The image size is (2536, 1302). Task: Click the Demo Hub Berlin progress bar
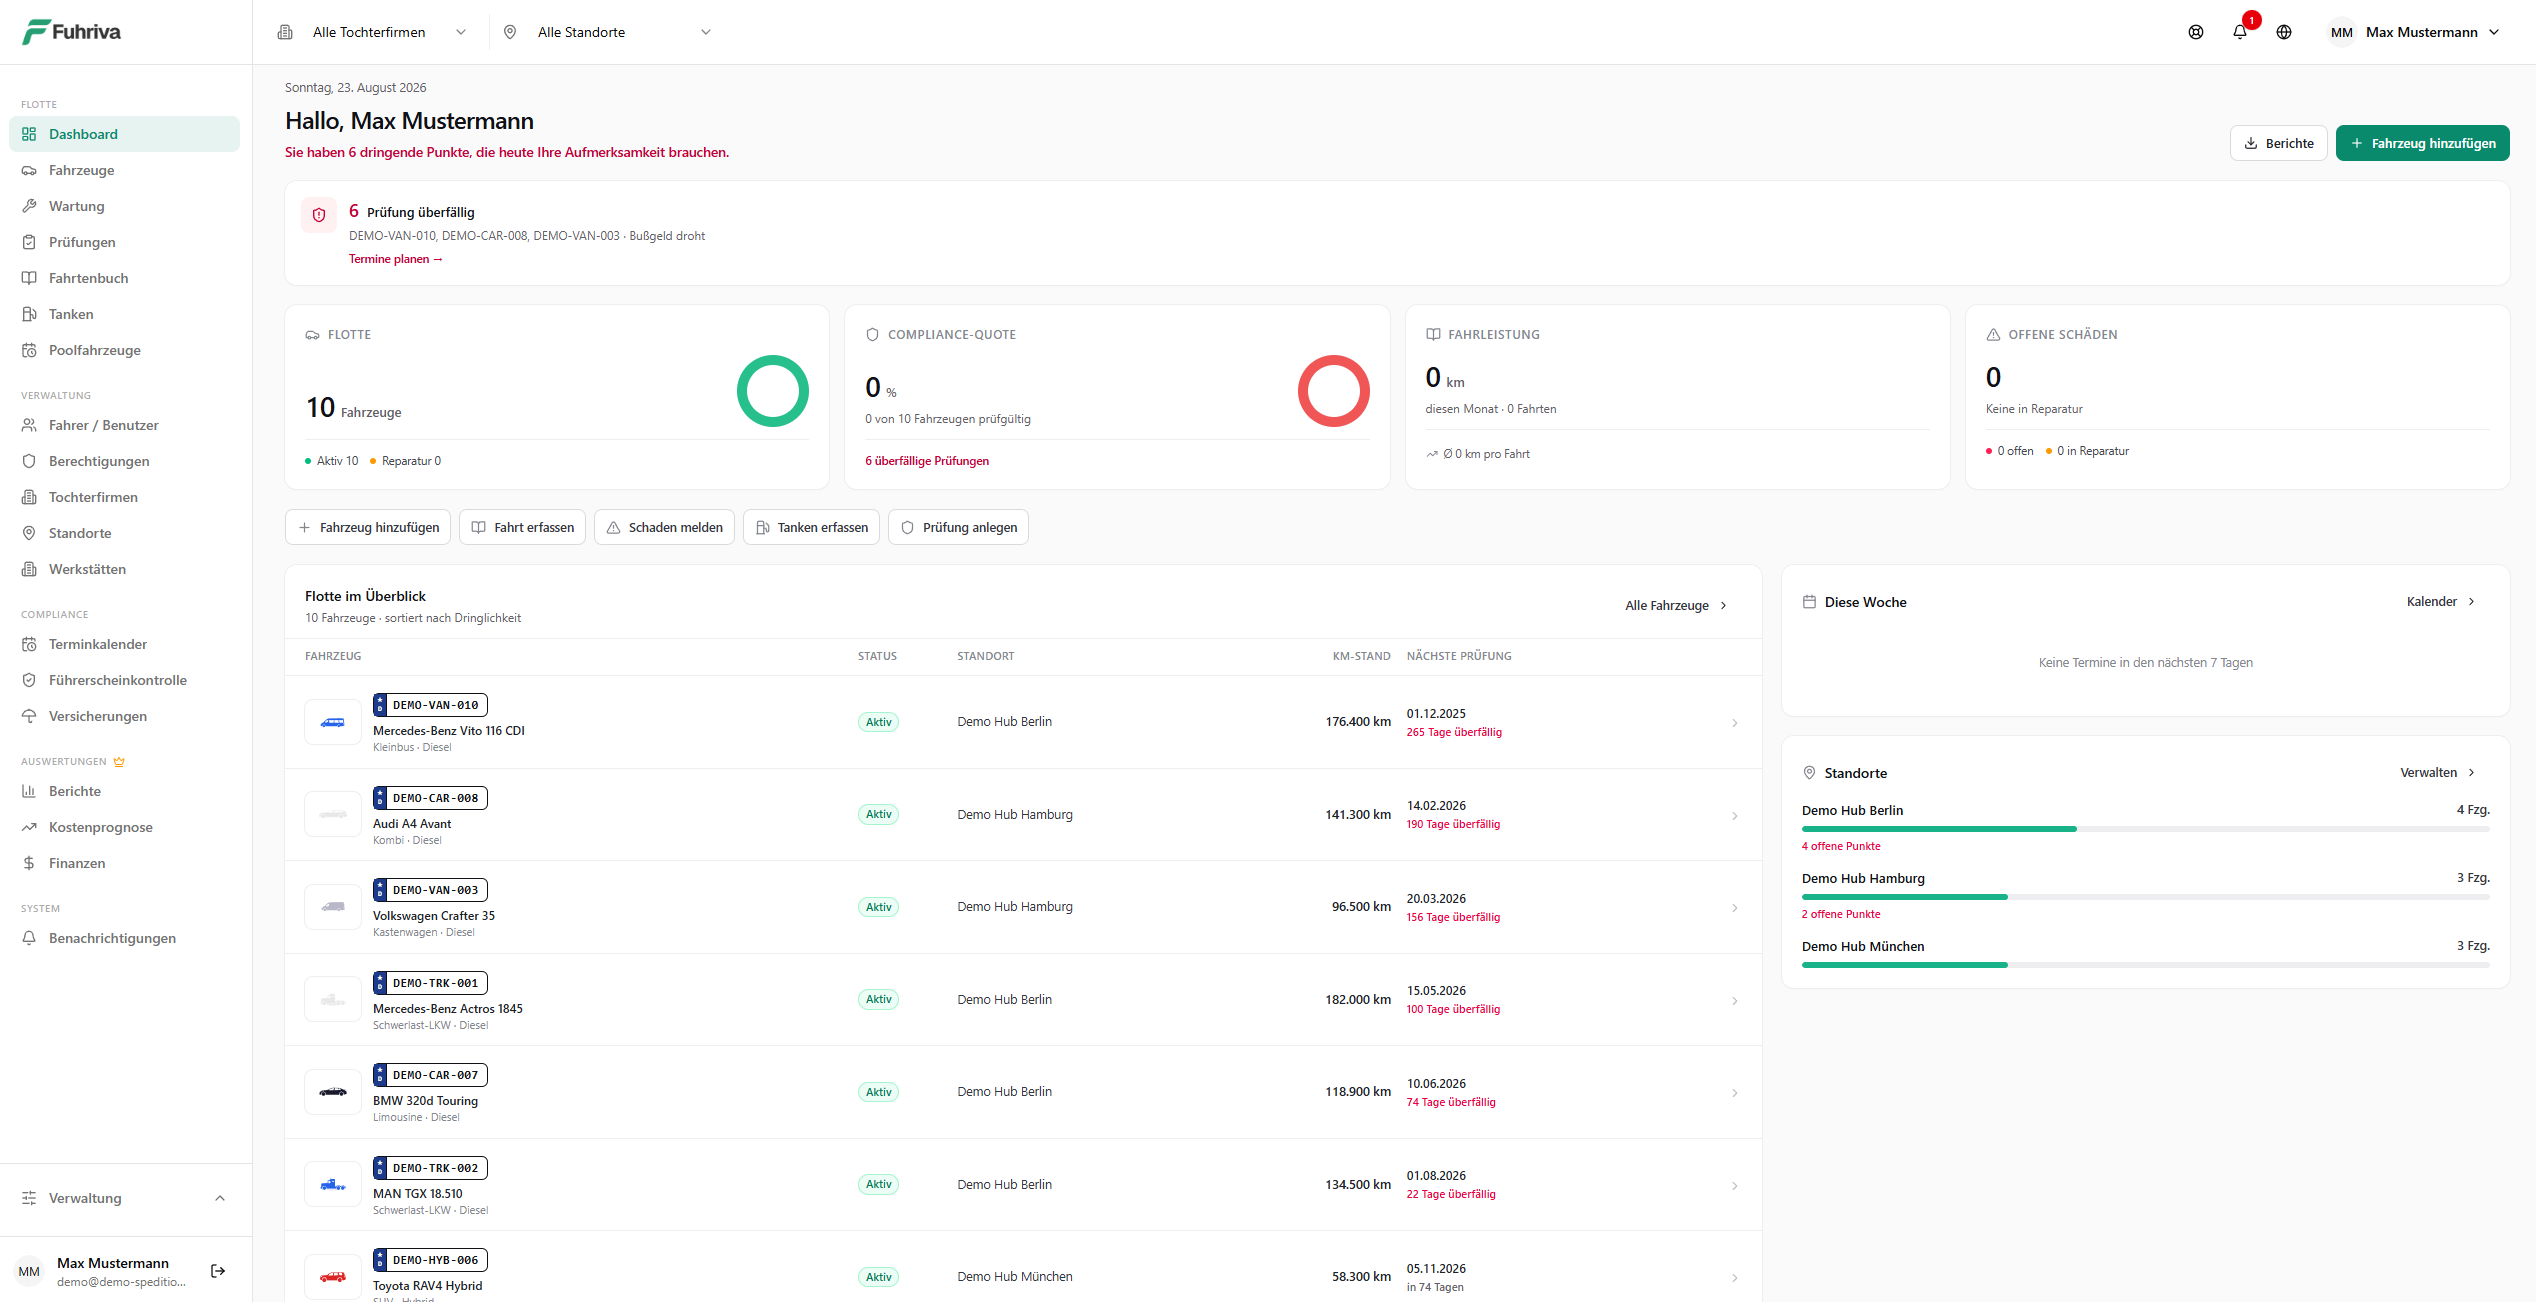coord(2146,829)
